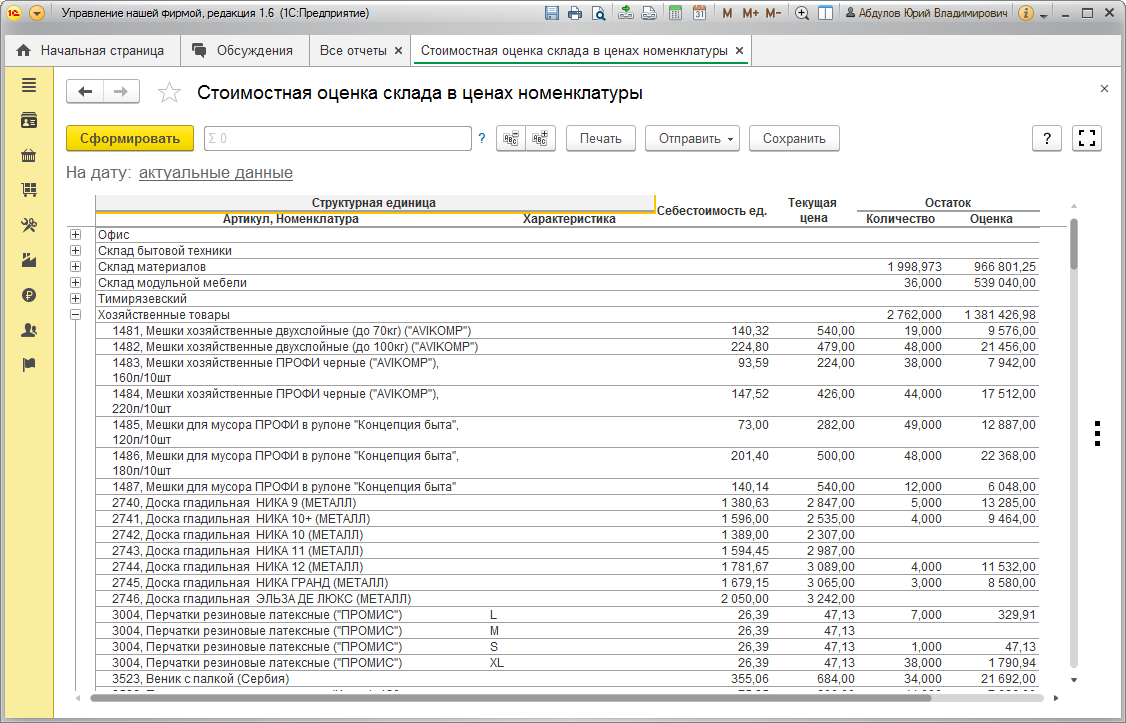
Task: Go to the Начальная страница tab
Action: (100, 50)
